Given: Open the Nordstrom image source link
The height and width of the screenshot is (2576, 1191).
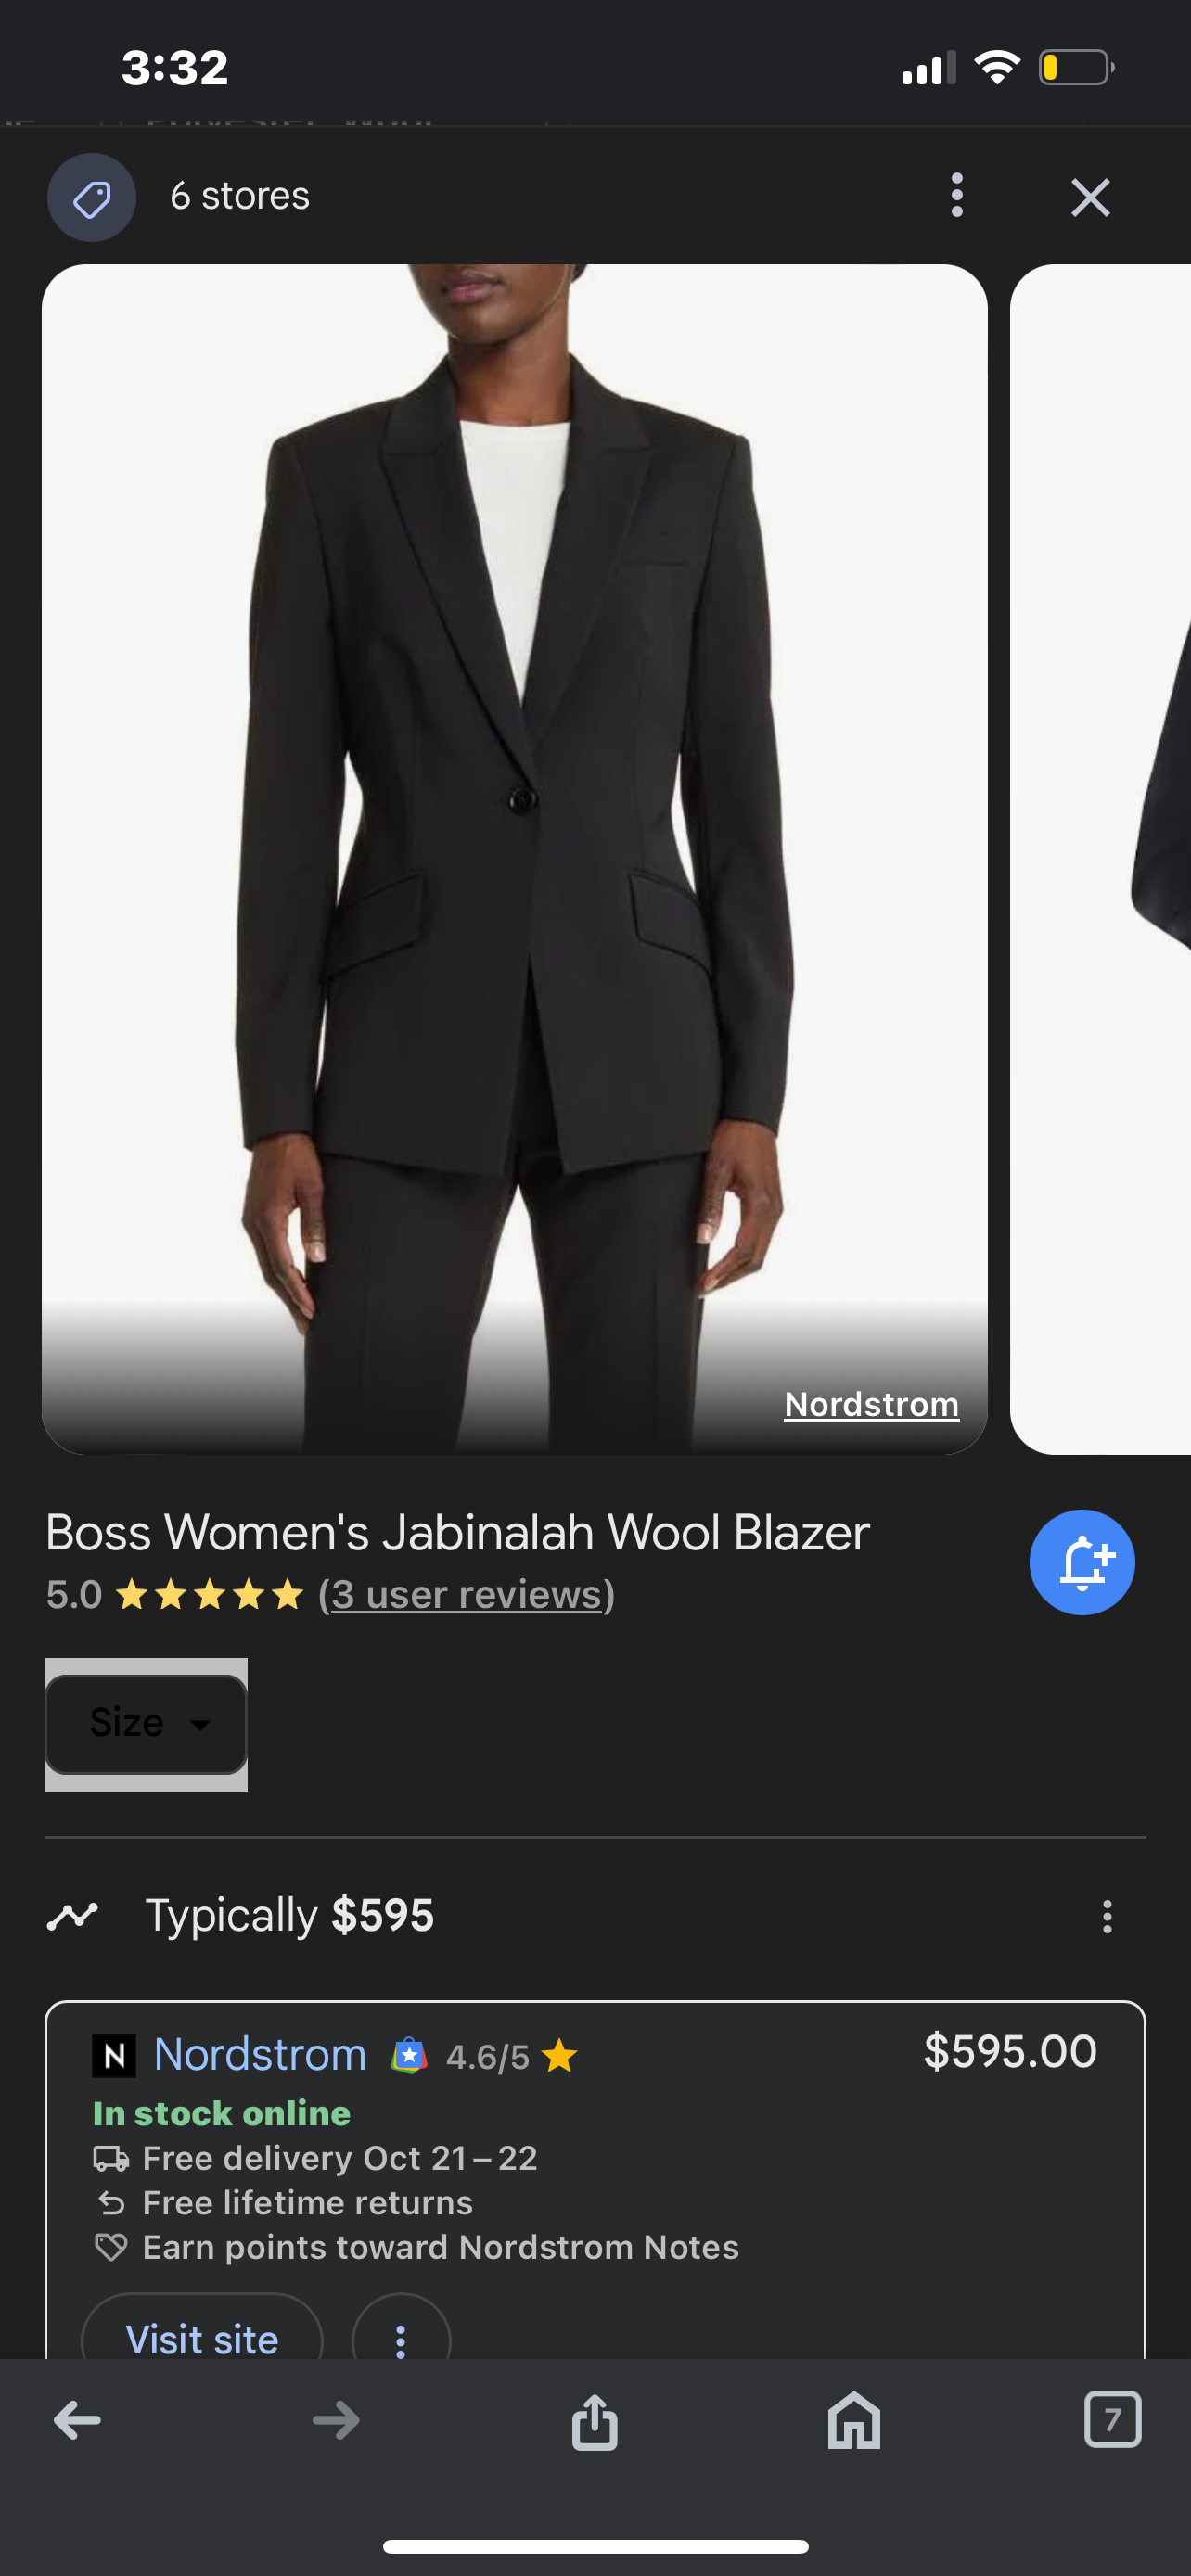Looking at the screenshot, I should pos(871,1404).
